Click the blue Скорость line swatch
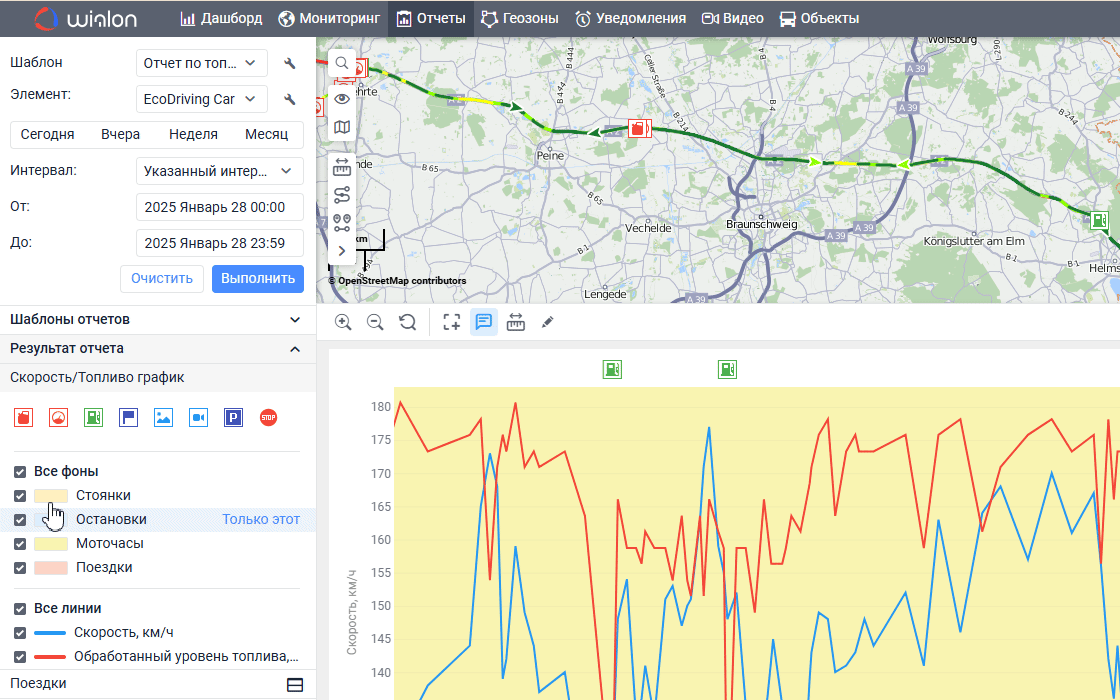 [x=50, y=633]
